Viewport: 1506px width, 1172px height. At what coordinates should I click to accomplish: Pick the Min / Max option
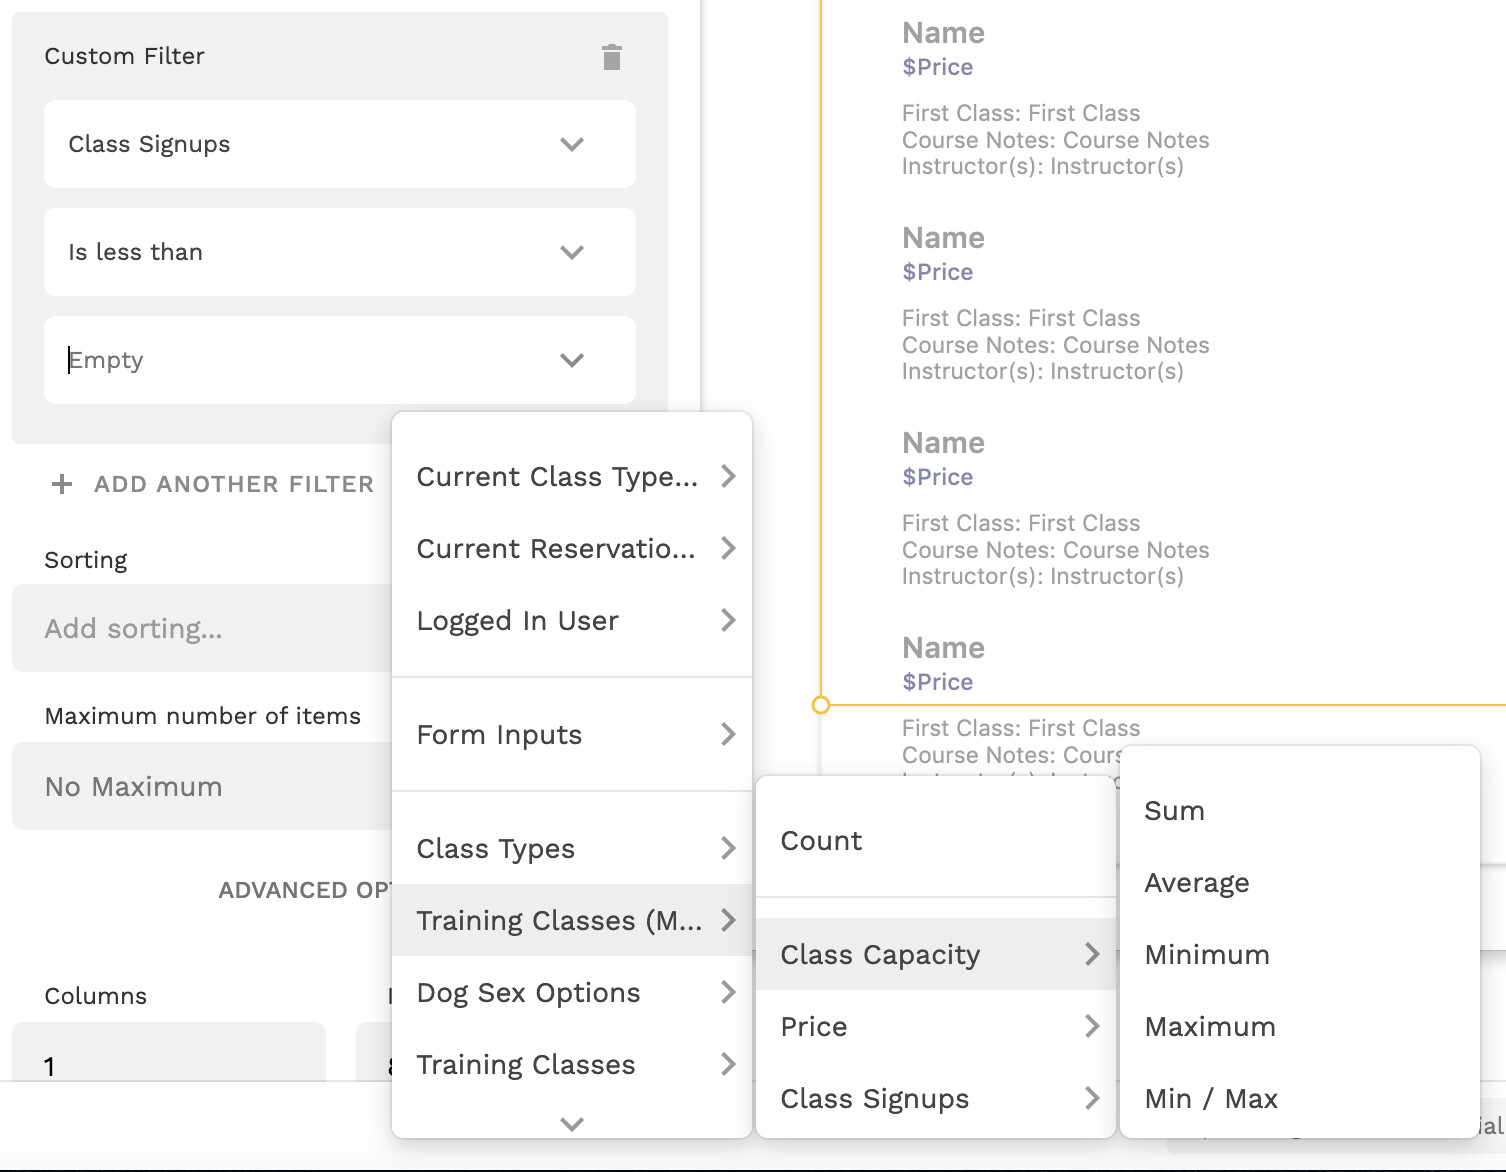click(1211, 1099)
